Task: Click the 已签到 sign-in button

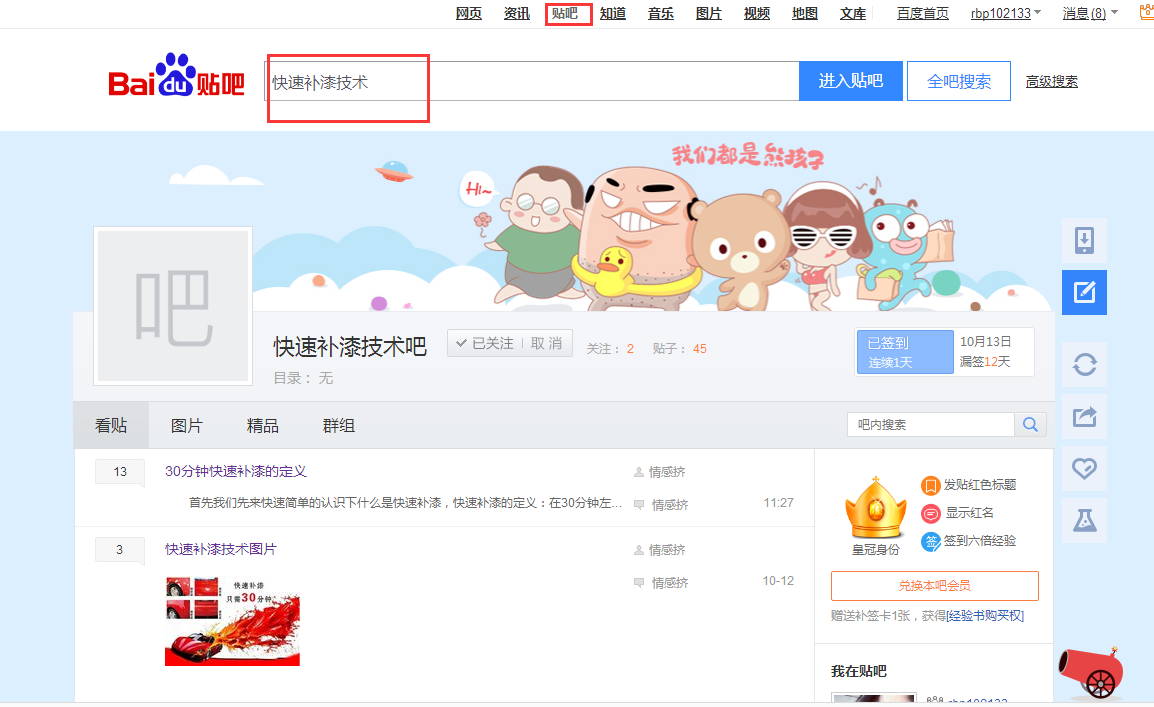Action: (905, 352)
